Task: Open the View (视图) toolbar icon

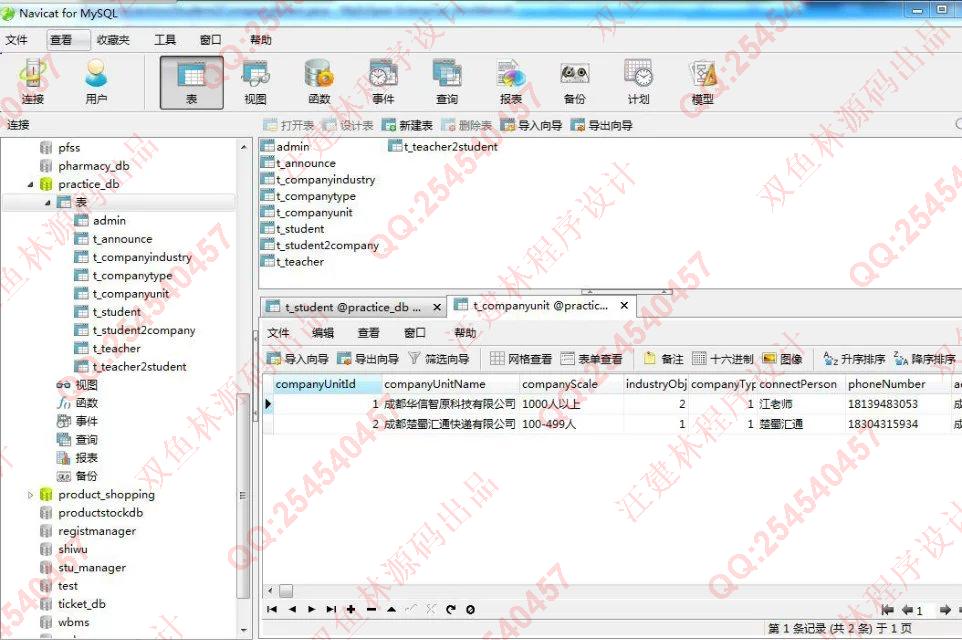Action: (x=255, y=82)
